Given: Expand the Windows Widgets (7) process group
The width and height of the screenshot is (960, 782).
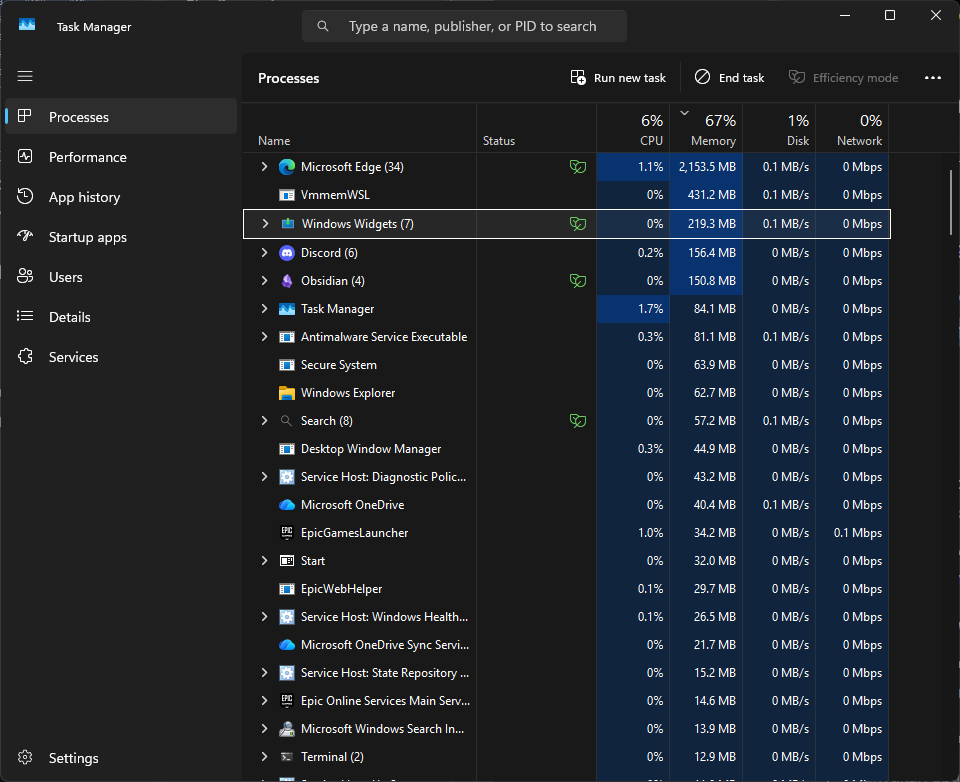Looking at the screenshot, I should point(264,224).
